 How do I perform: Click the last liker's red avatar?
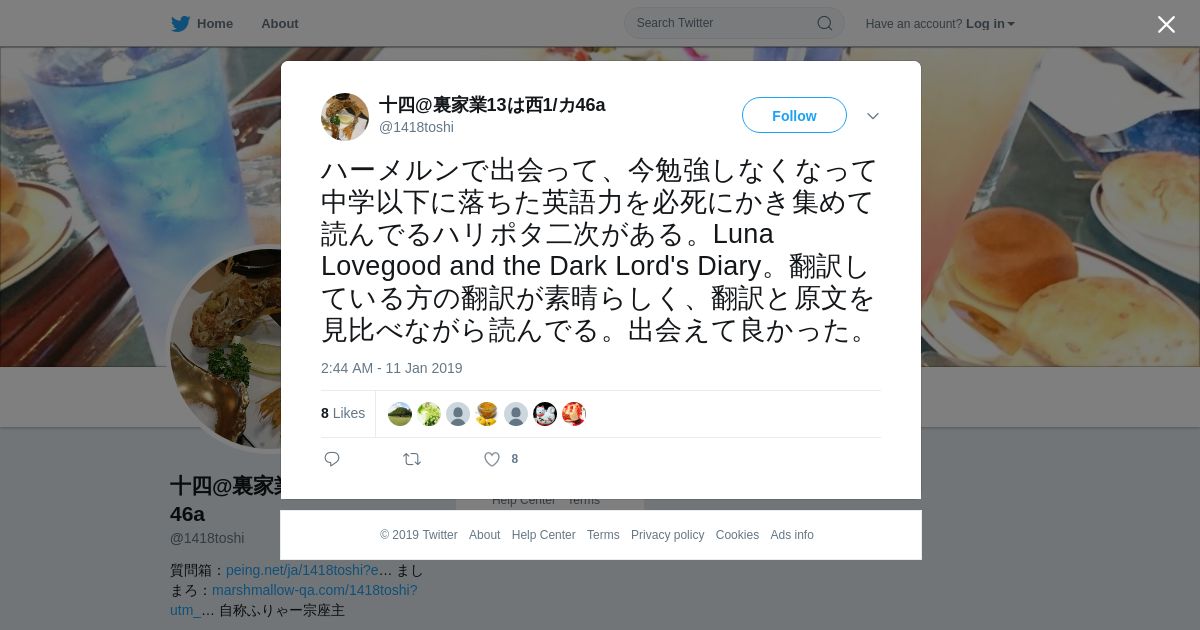(x=574, y=414)
